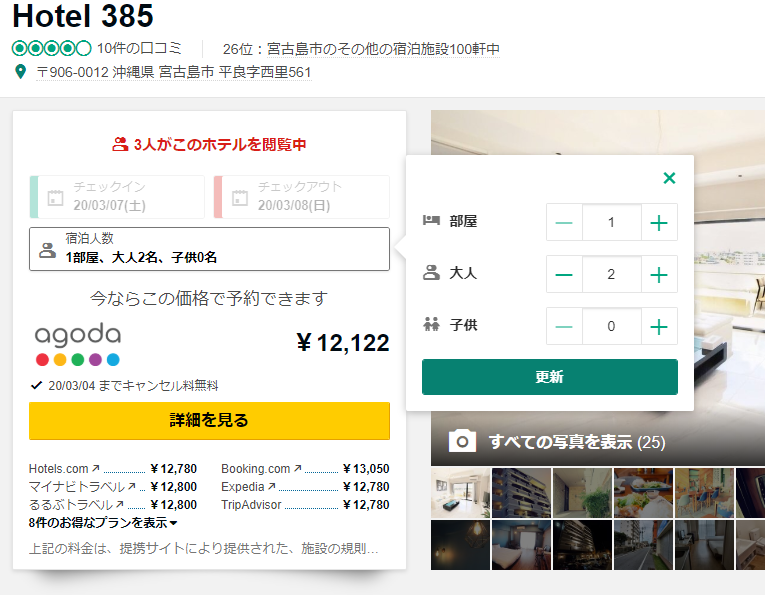This screenshot has height=595, width=765.
Task: Open the Expedia price link
Action: click(305, 487)
